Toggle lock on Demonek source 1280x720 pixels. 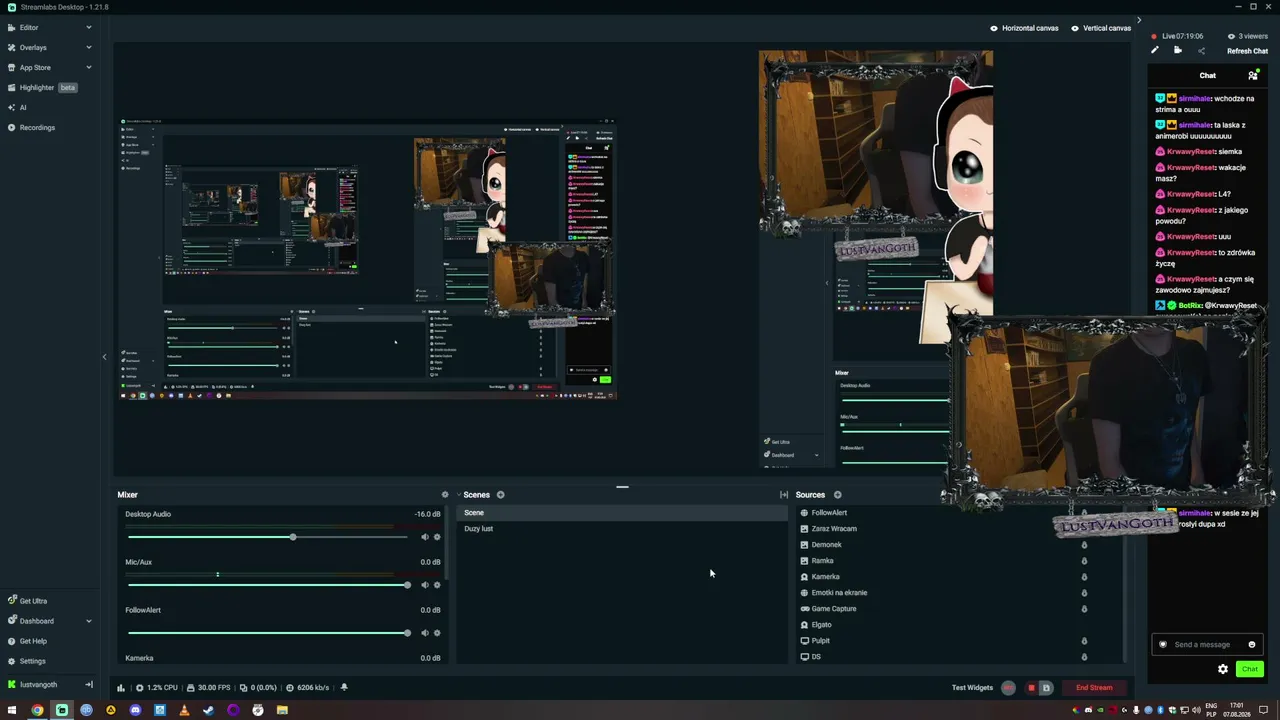1084,545
